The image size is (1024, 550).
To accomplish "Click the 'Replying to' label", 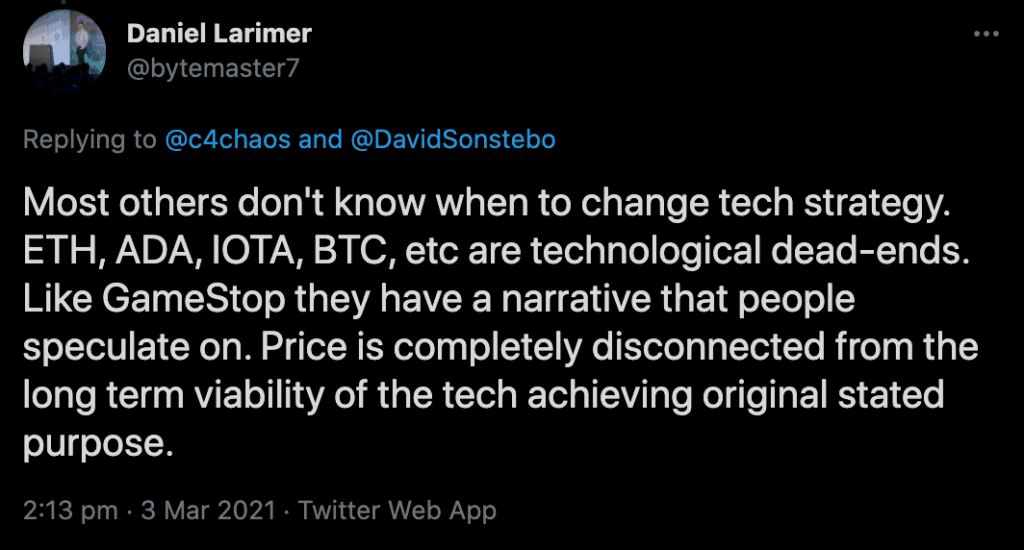I will 89,140.
